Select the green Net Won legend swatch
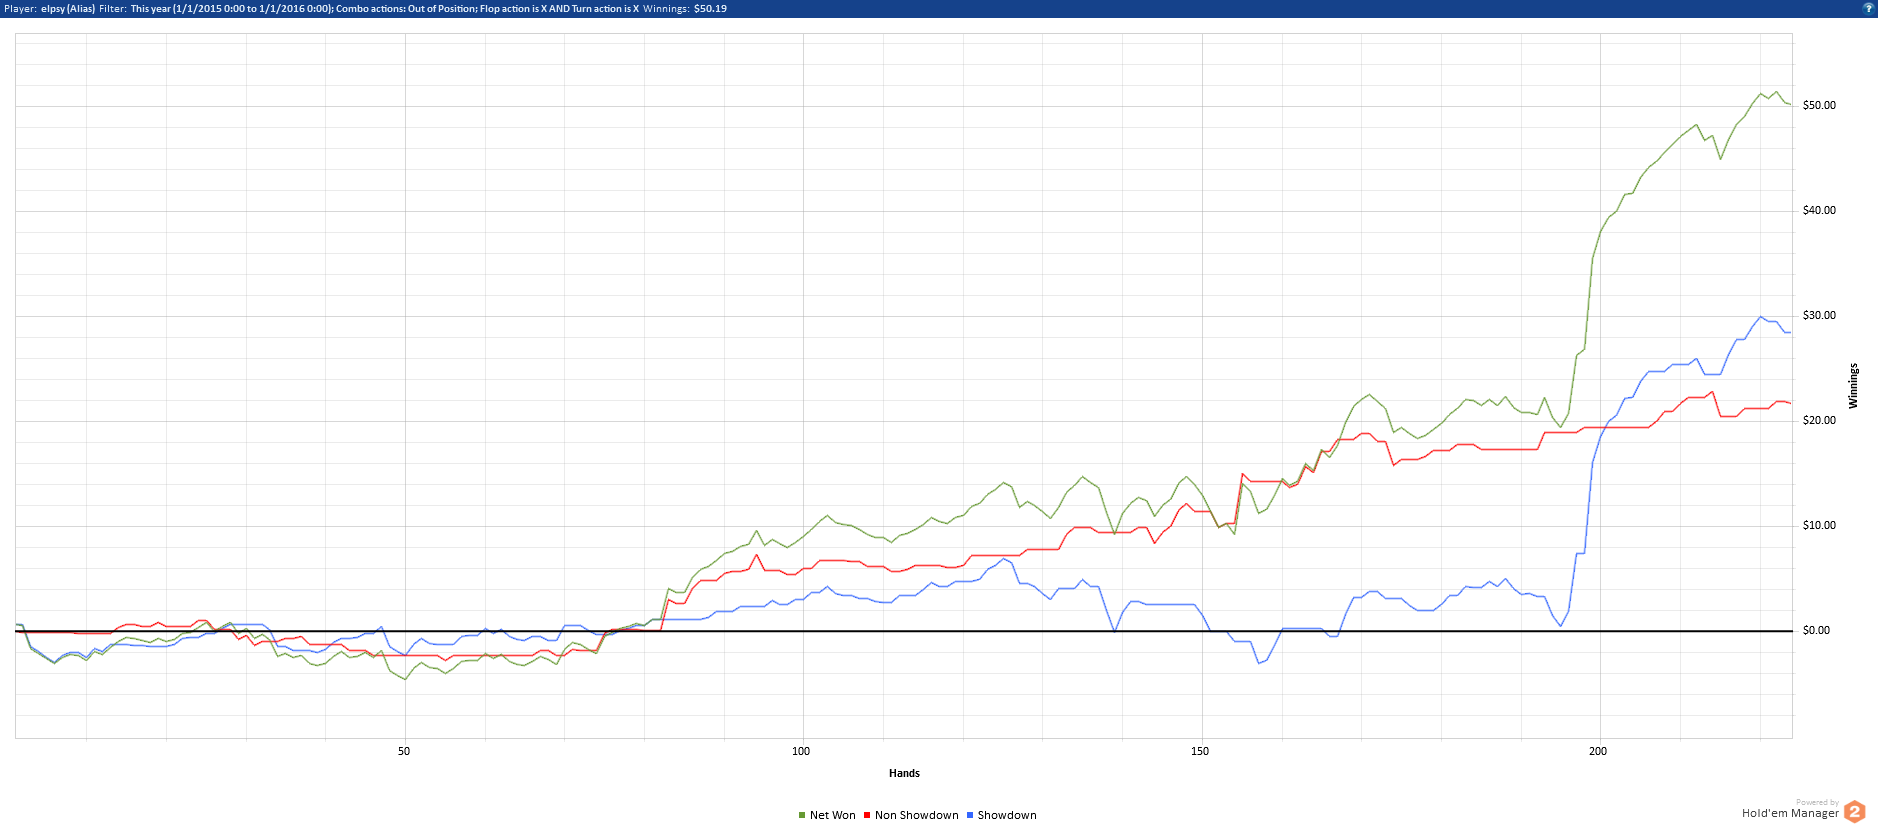 pyautogui.click(x=802, y=815)
